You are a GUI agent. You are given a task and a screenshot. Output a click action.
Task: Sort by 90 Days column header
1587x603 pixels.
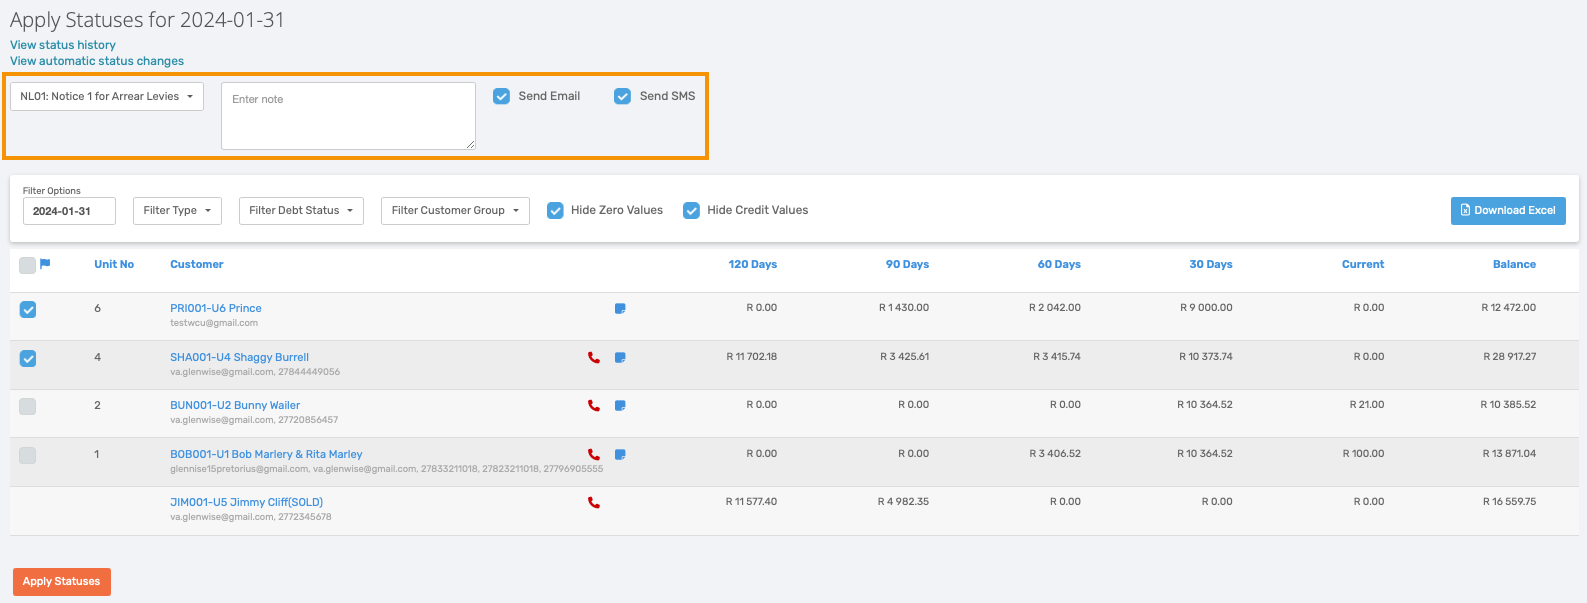coord(907,264)
